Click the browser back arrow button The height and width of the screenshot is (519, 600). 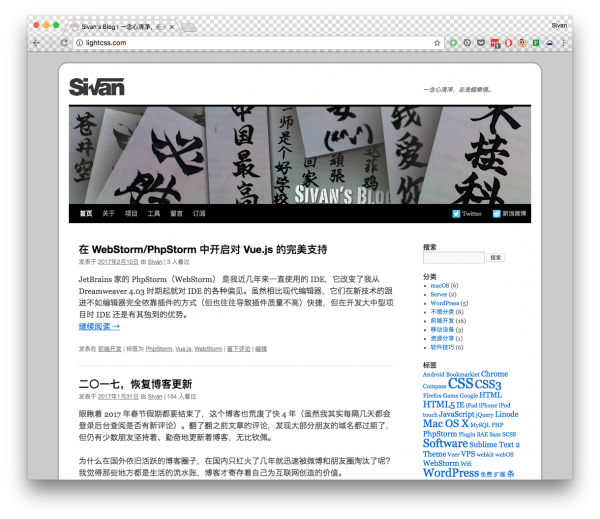coord(36,43)
